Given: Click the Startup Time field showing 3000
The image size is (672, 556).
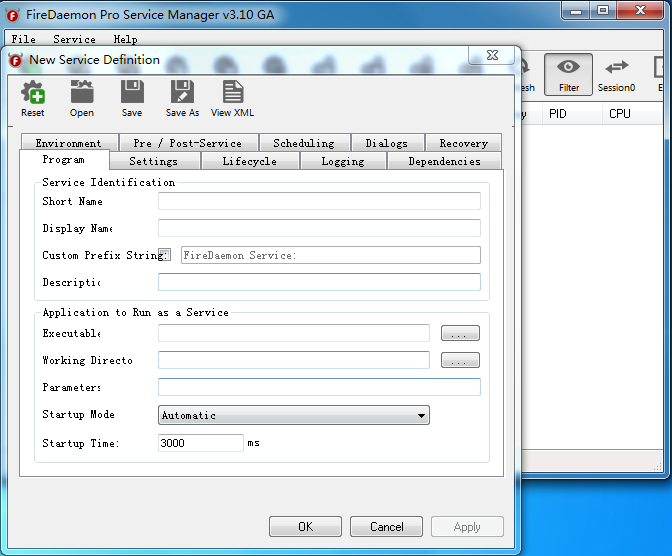Looking at the screenshot, I should coord(201,443).
